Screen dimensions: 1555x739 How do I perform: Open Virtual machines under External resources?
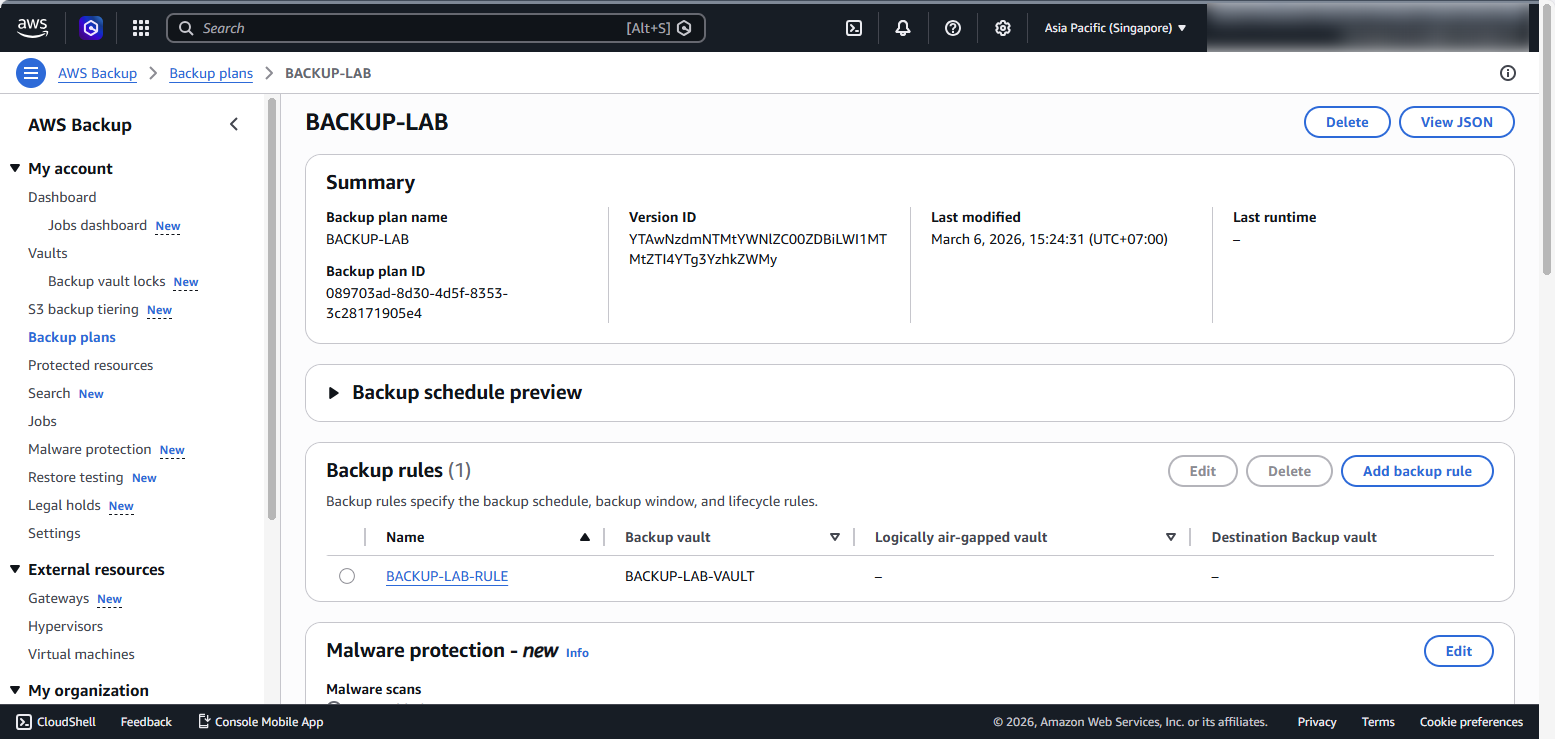(x=81, y=654)
